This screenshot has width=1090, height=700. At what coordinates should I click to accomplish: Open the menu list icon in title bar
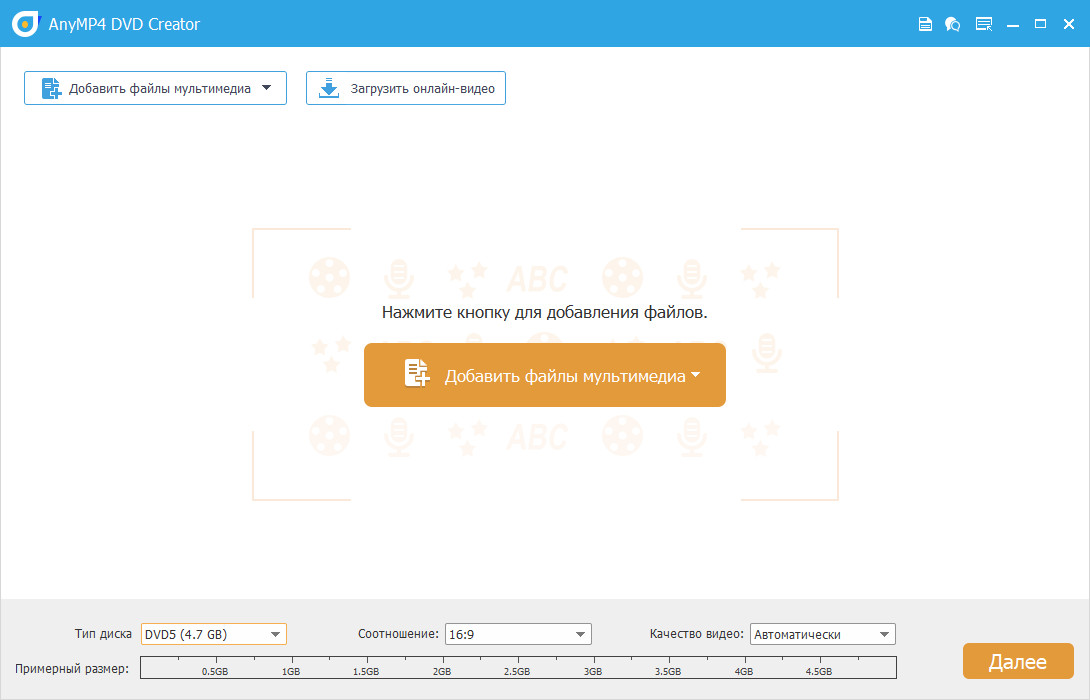coord(984,24)
